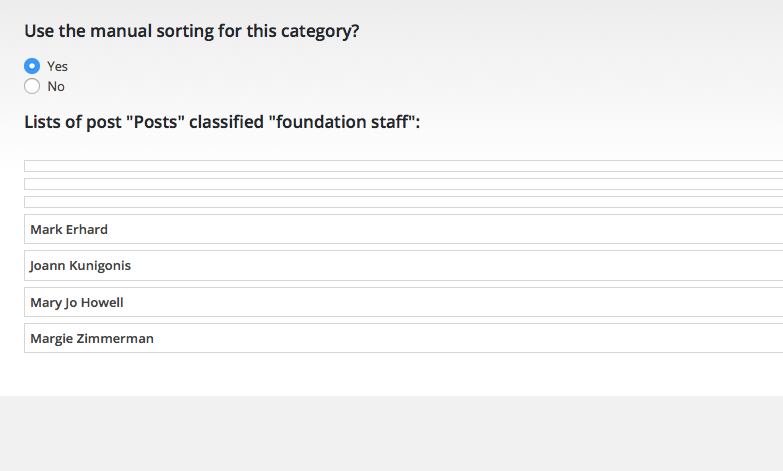
Task: Choose the Margie Zimmerman list item
Action: coord(400,338)
